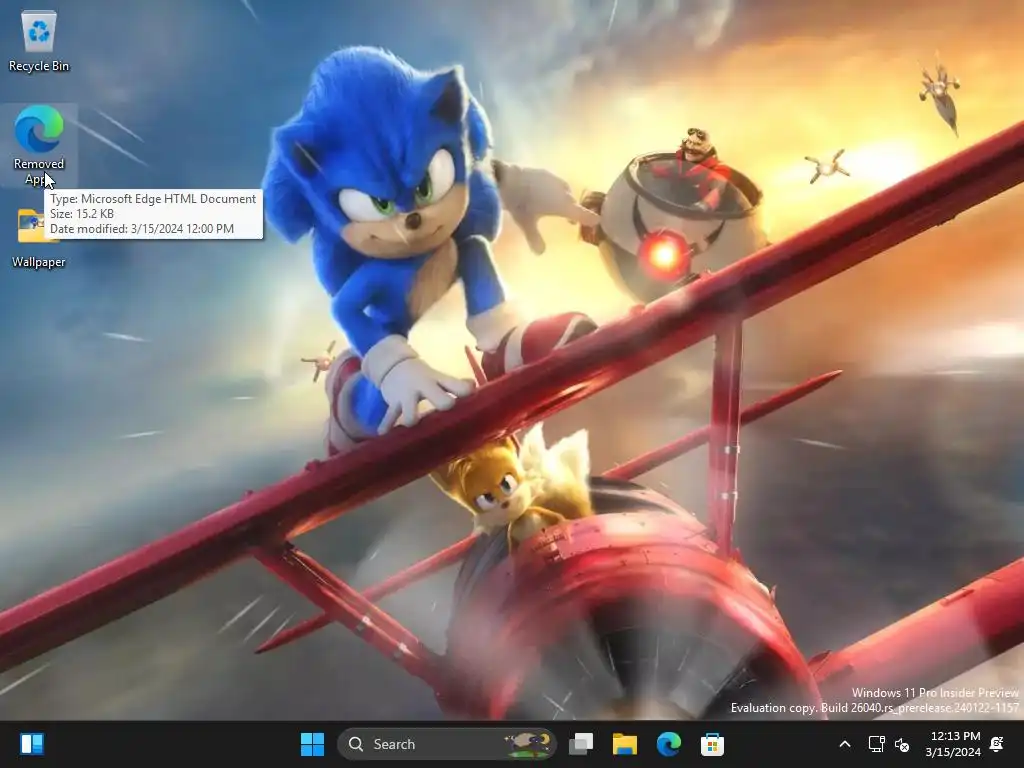Open the clock showing 12:13 PM
This screenshot has height=768, width=1024.
click(x=953, y=744)
